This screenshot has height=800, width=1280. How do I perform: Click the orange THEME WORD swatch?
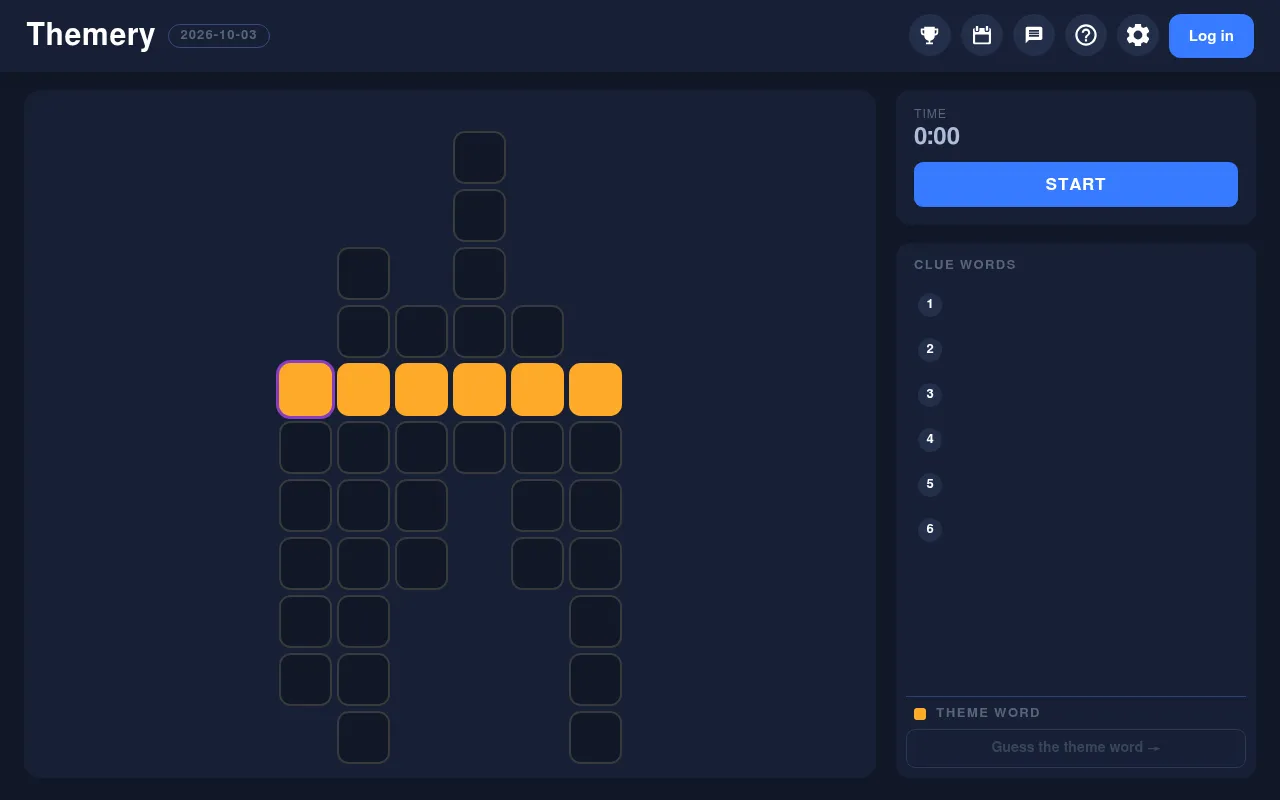point(920,714)
